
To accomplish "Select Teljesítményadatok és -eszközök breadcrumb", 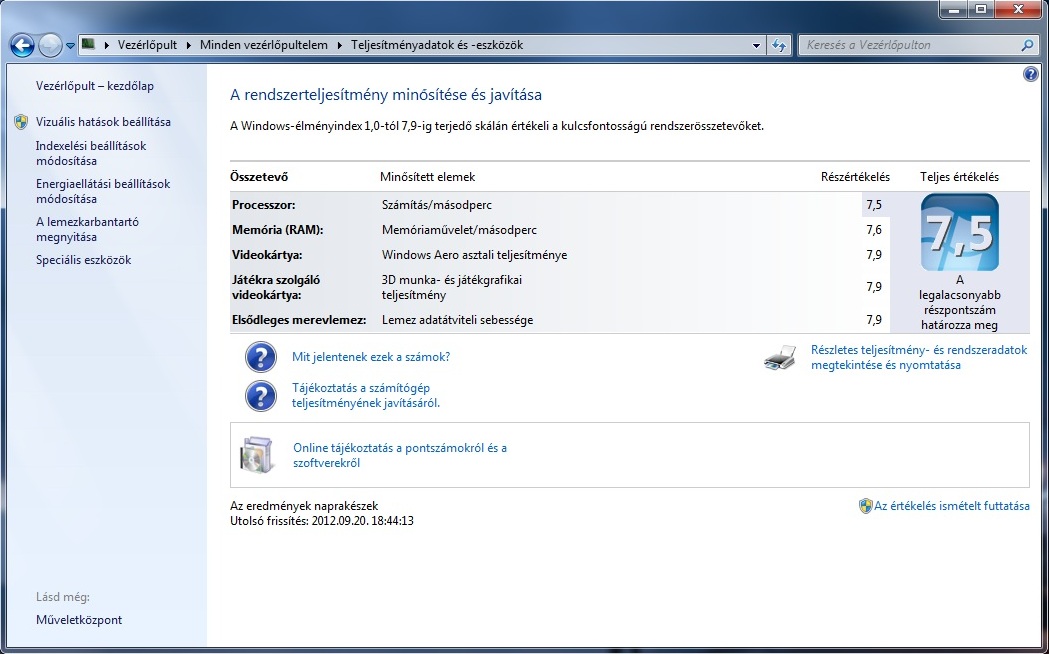I will (437, 45).
